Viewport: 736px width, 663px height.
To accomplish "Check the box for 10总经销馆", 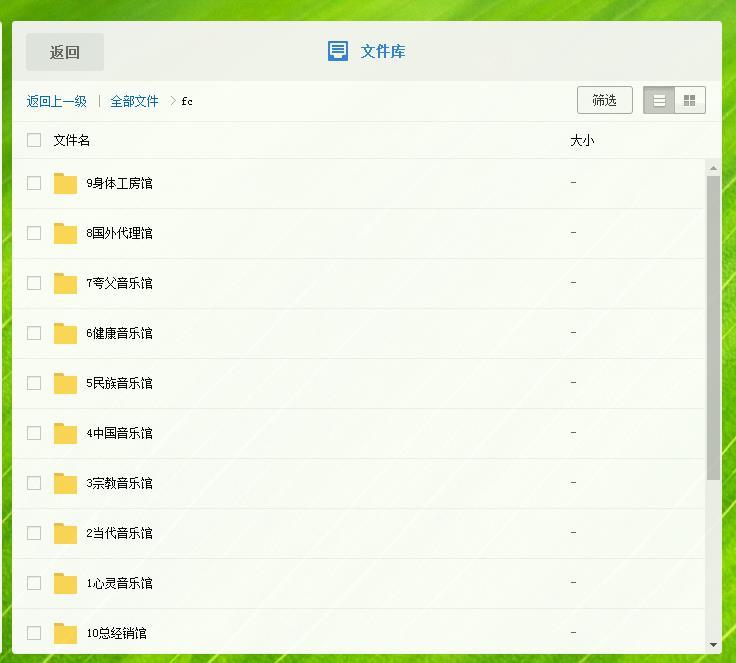I will (x=34, y=633).
